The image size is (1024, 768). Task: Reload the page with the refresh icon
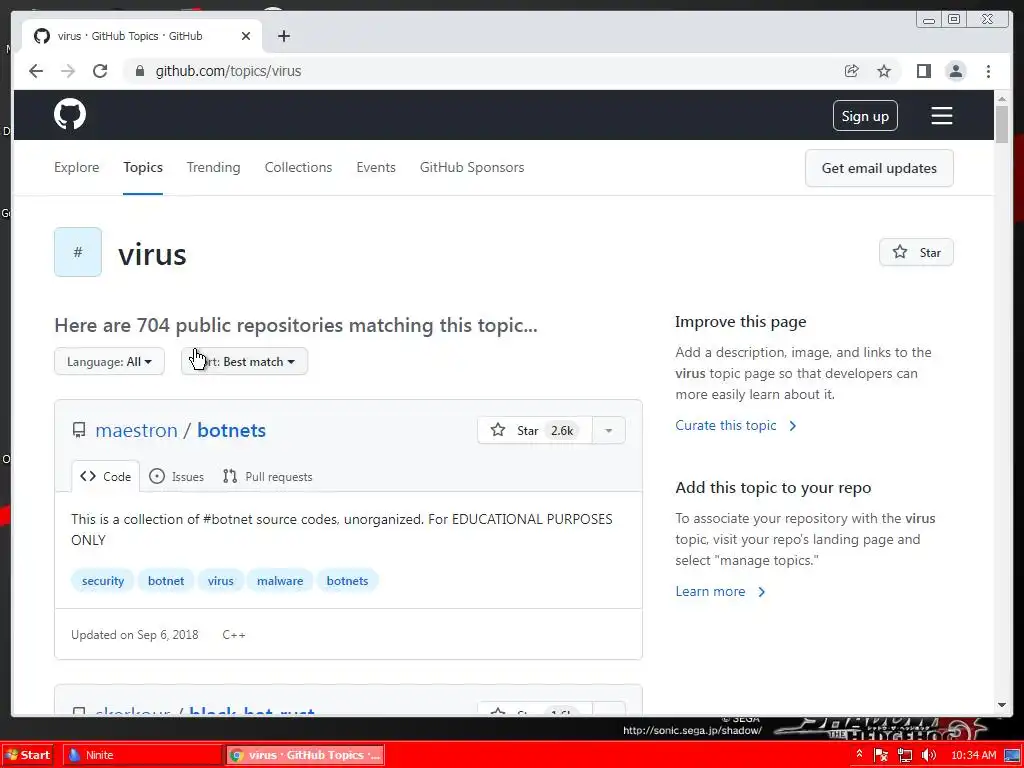(x=100, y=71)
